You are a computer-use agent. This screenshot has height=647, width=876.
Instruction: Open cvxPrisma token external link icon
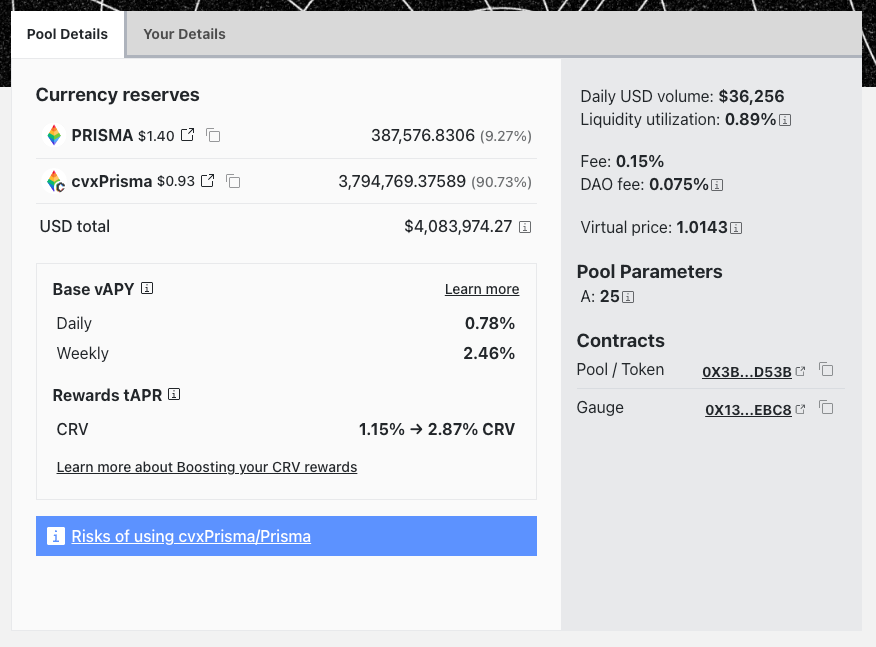pos(207,181)
